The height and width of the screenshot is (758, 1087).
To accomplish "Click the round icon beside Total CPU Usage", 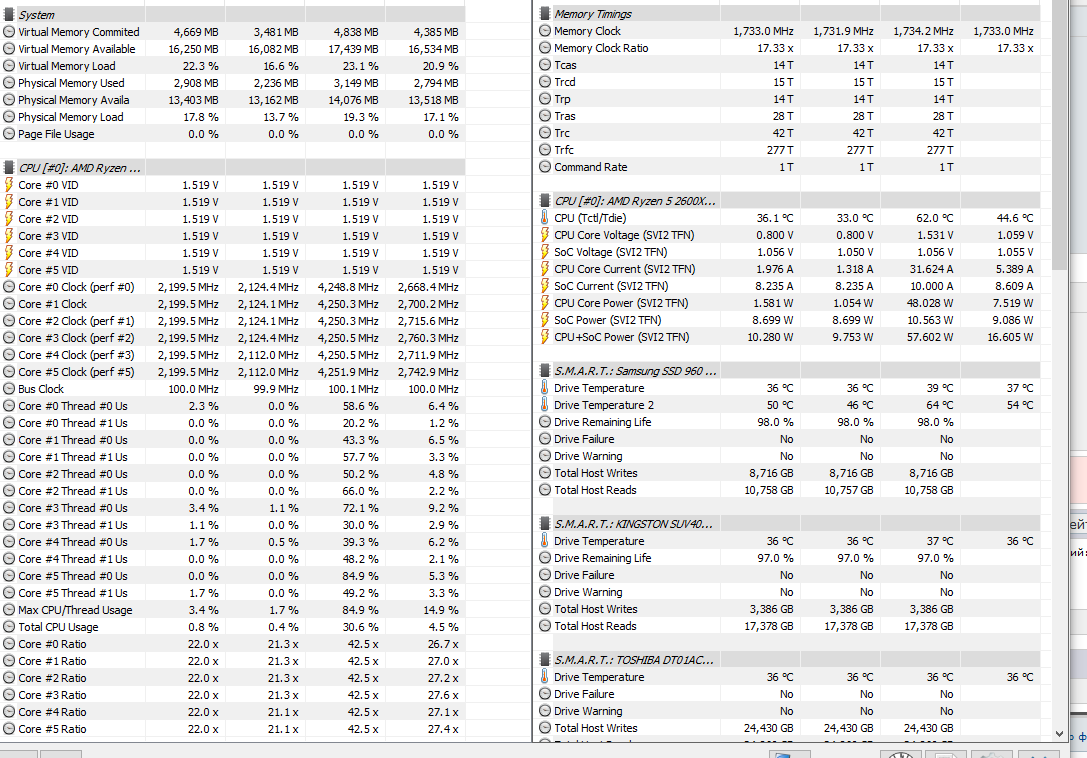I will point(9,627).
